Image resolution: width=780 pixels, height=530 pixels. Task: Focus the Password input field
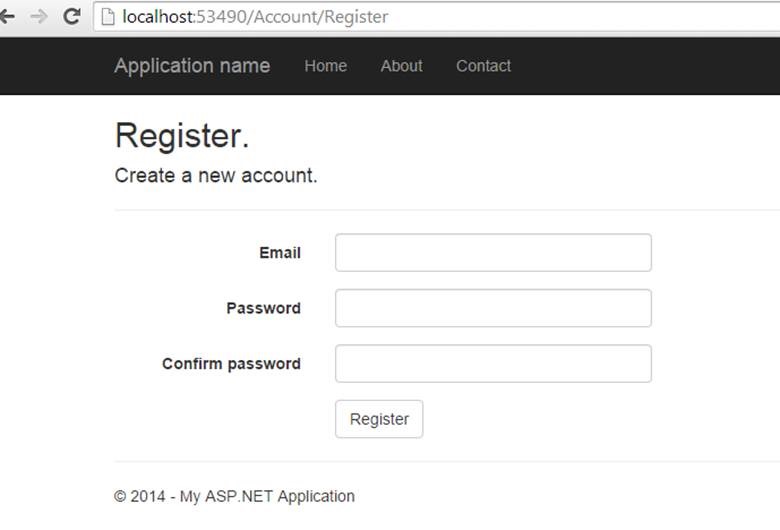(x=493, y=308)
